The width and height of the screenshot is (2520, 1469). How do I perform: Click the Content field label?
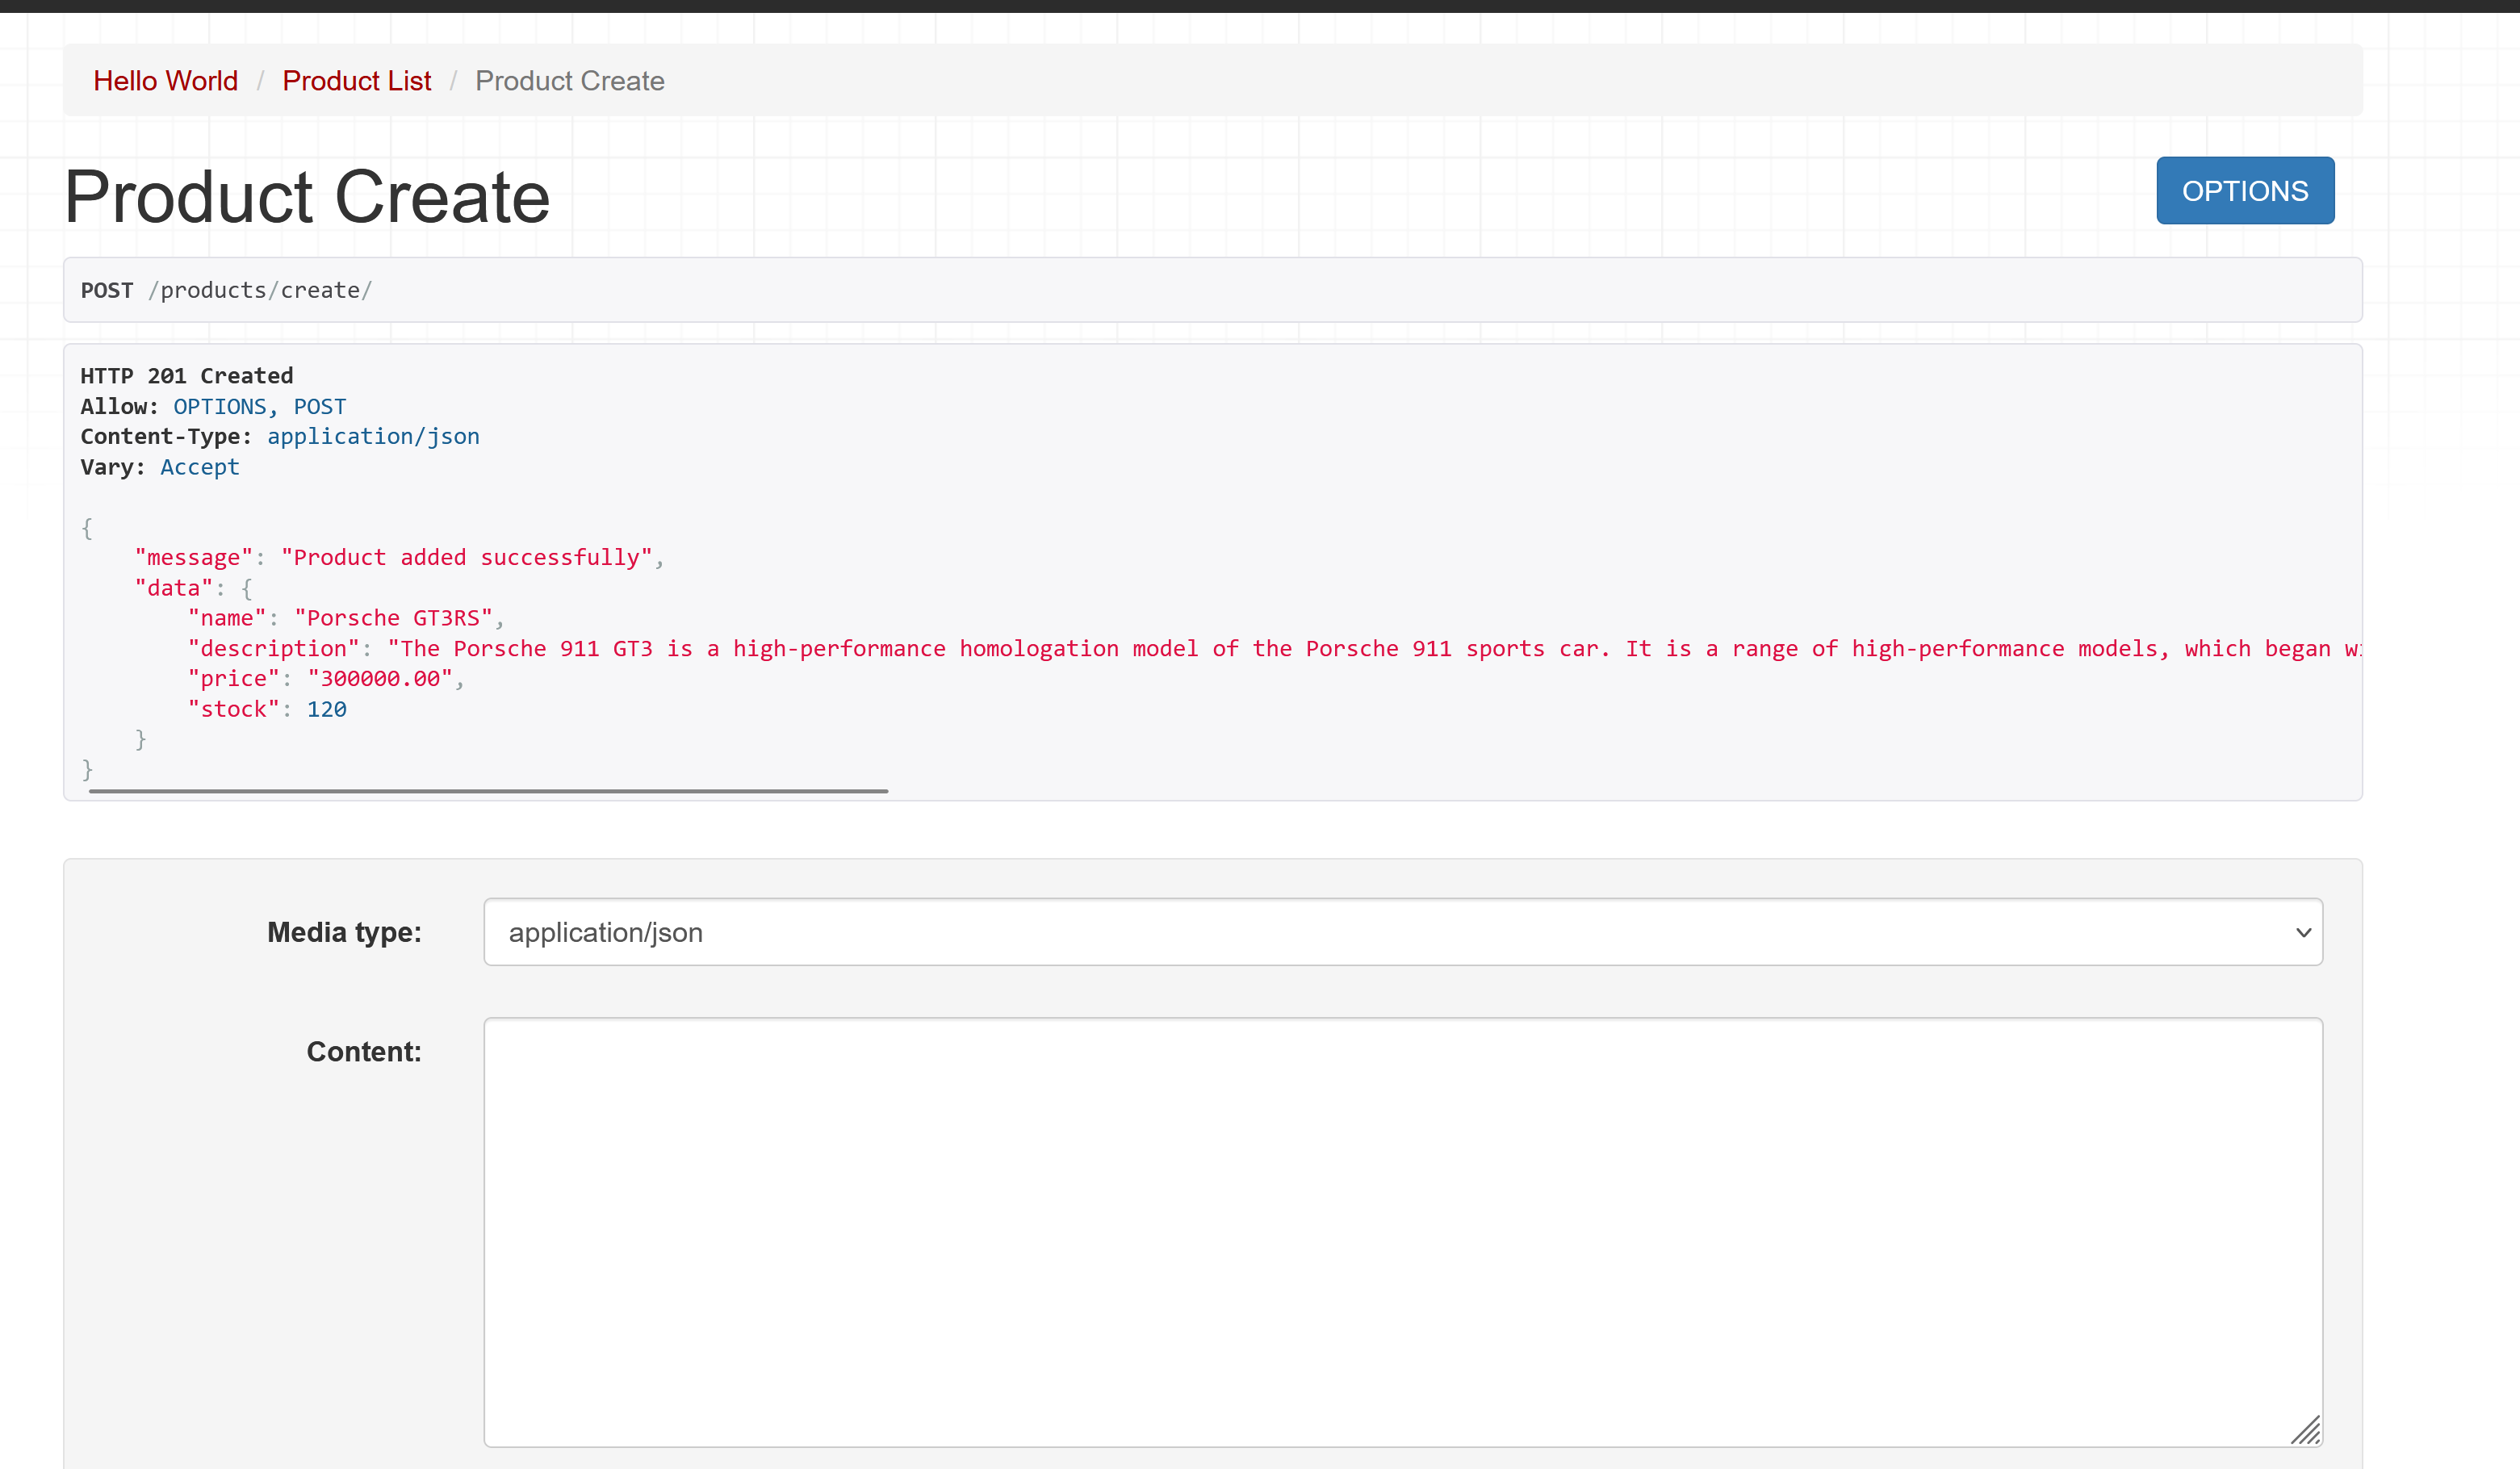364,1052
